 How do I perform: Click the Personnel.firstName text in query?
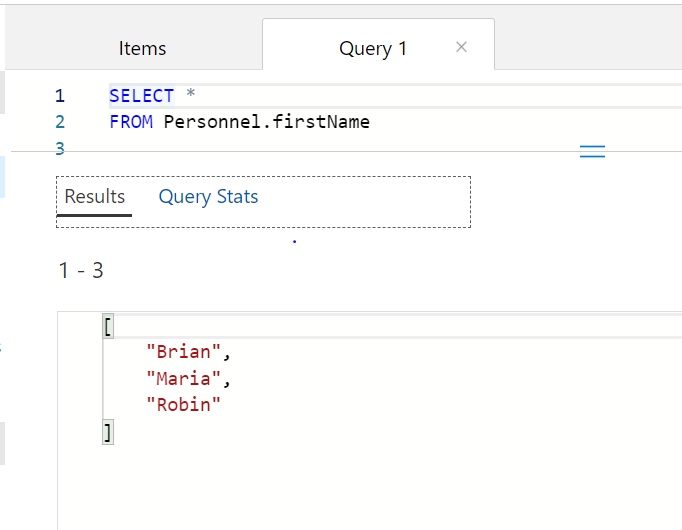pos(266,122)
